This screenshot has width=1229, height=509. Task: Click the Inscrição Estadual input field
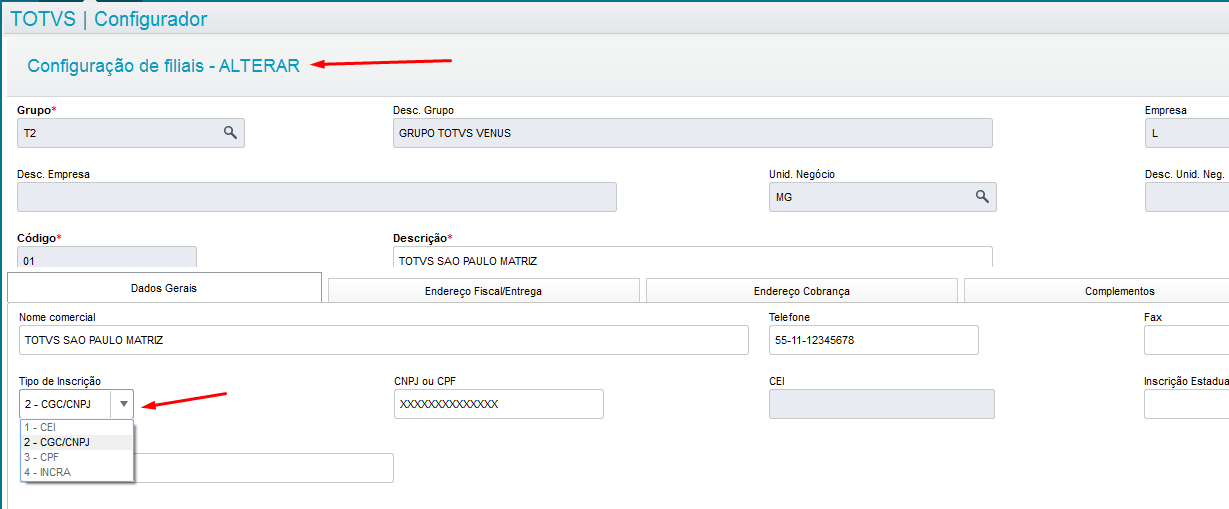click(x=1186, y=404)
